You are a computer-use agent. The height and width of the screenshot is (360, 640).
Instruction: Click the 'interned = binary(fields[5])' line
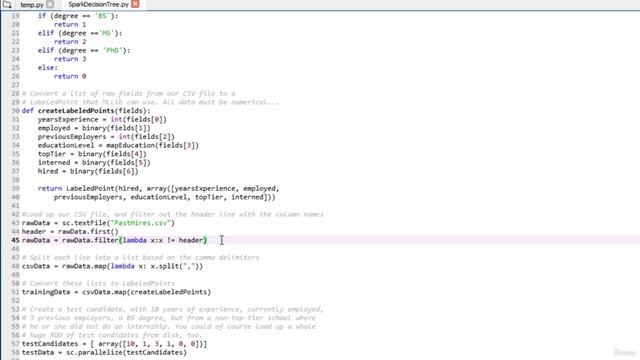[x=94, y=162]
